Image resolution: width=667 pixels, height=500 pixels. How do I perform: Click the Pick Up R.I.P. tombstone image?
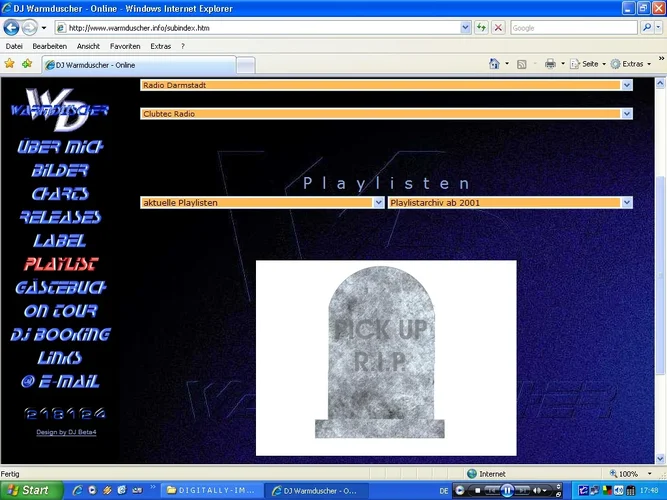tap(386, 358)
